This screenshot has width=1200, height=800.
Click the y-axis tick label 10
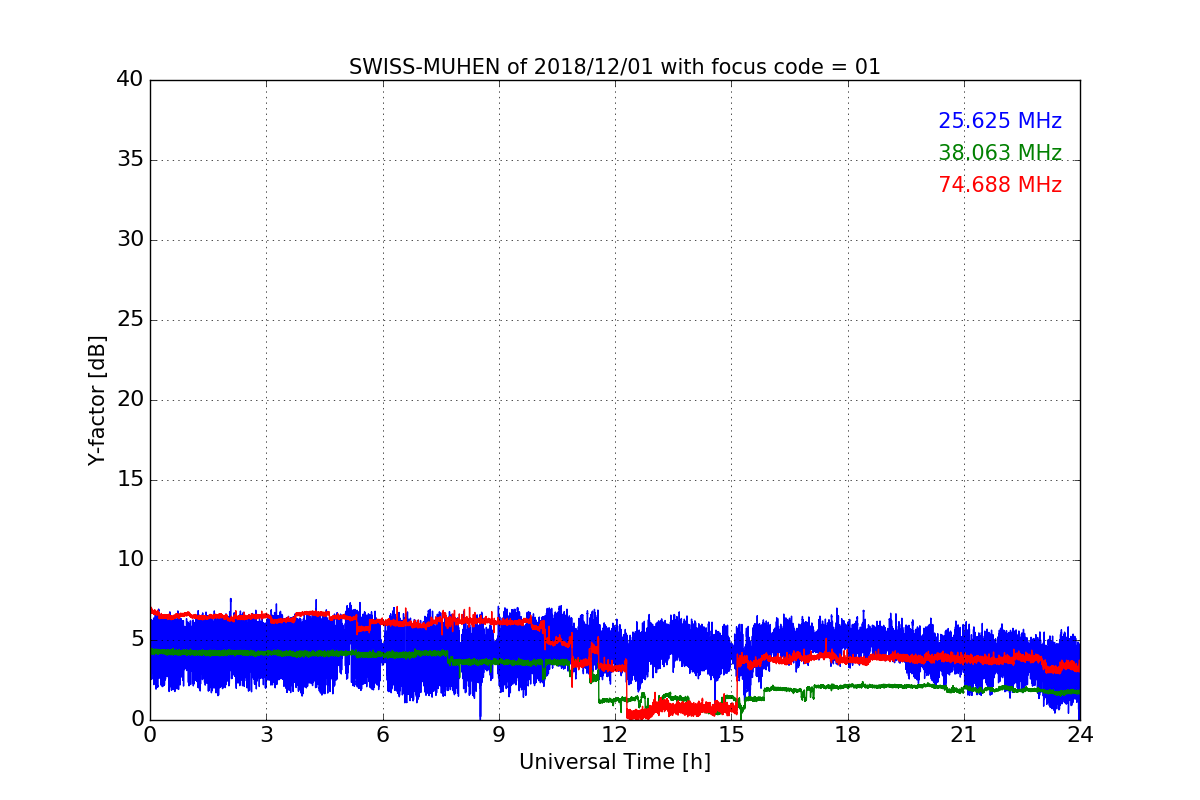point(130,560)
